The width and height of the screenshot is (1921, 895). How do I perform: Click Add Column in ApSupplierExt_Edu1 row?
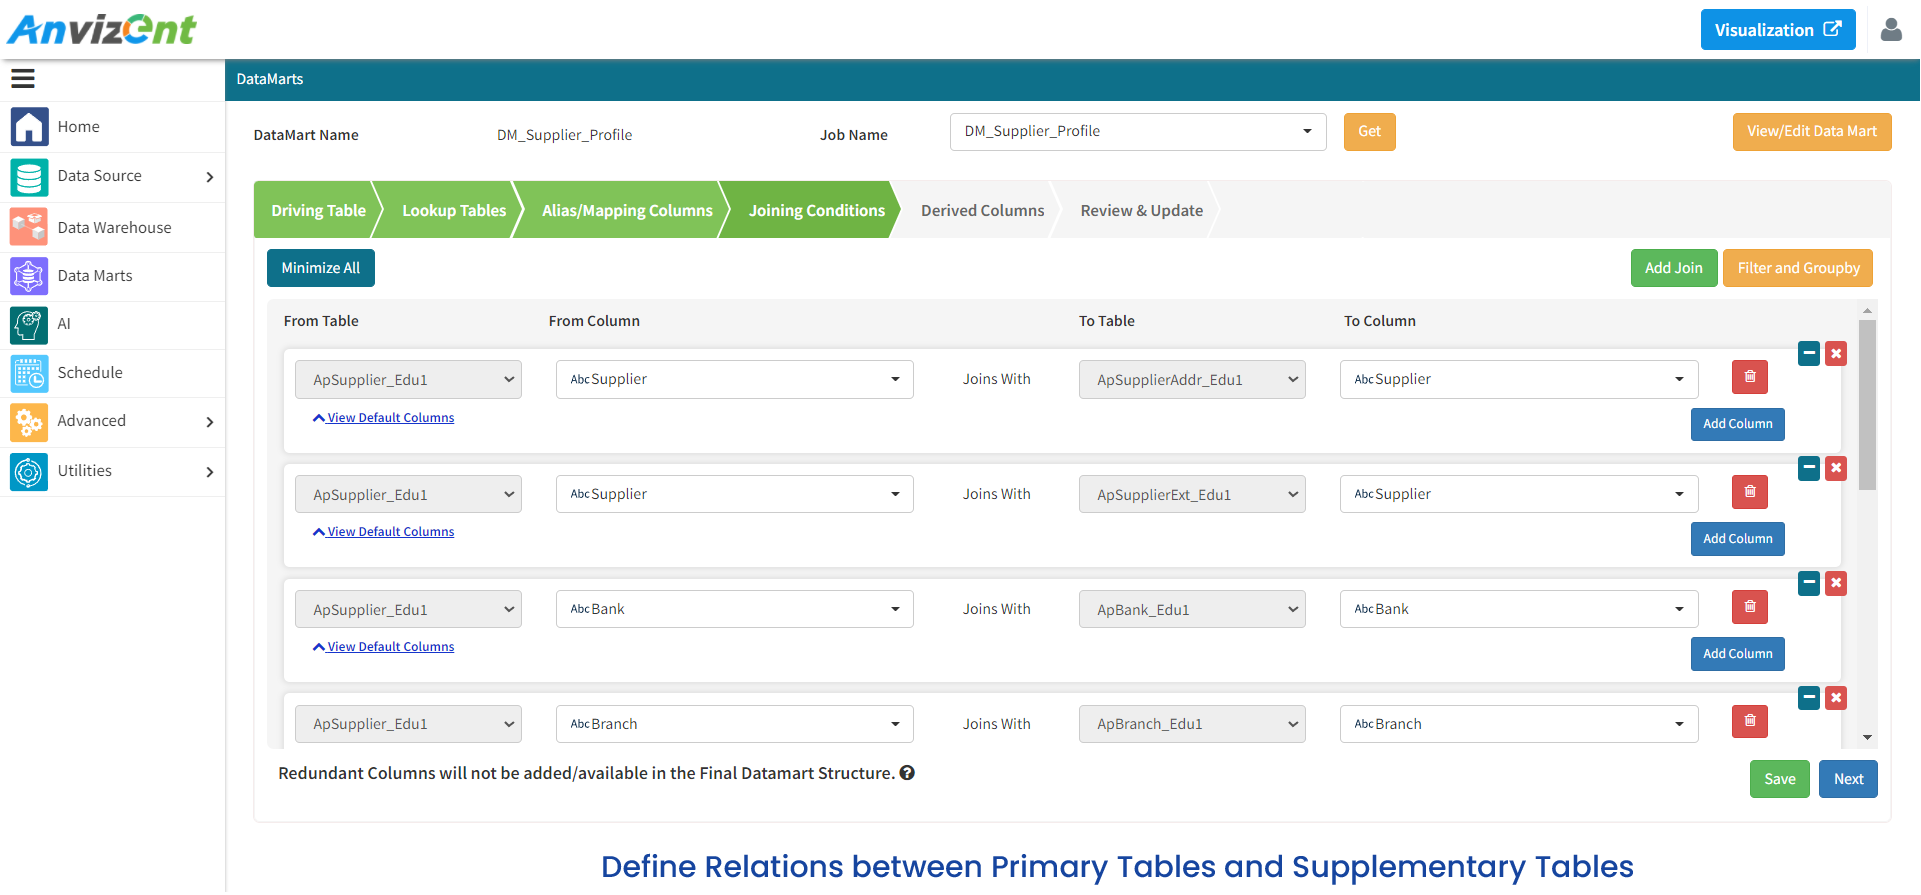click(x=1737, y=539)
